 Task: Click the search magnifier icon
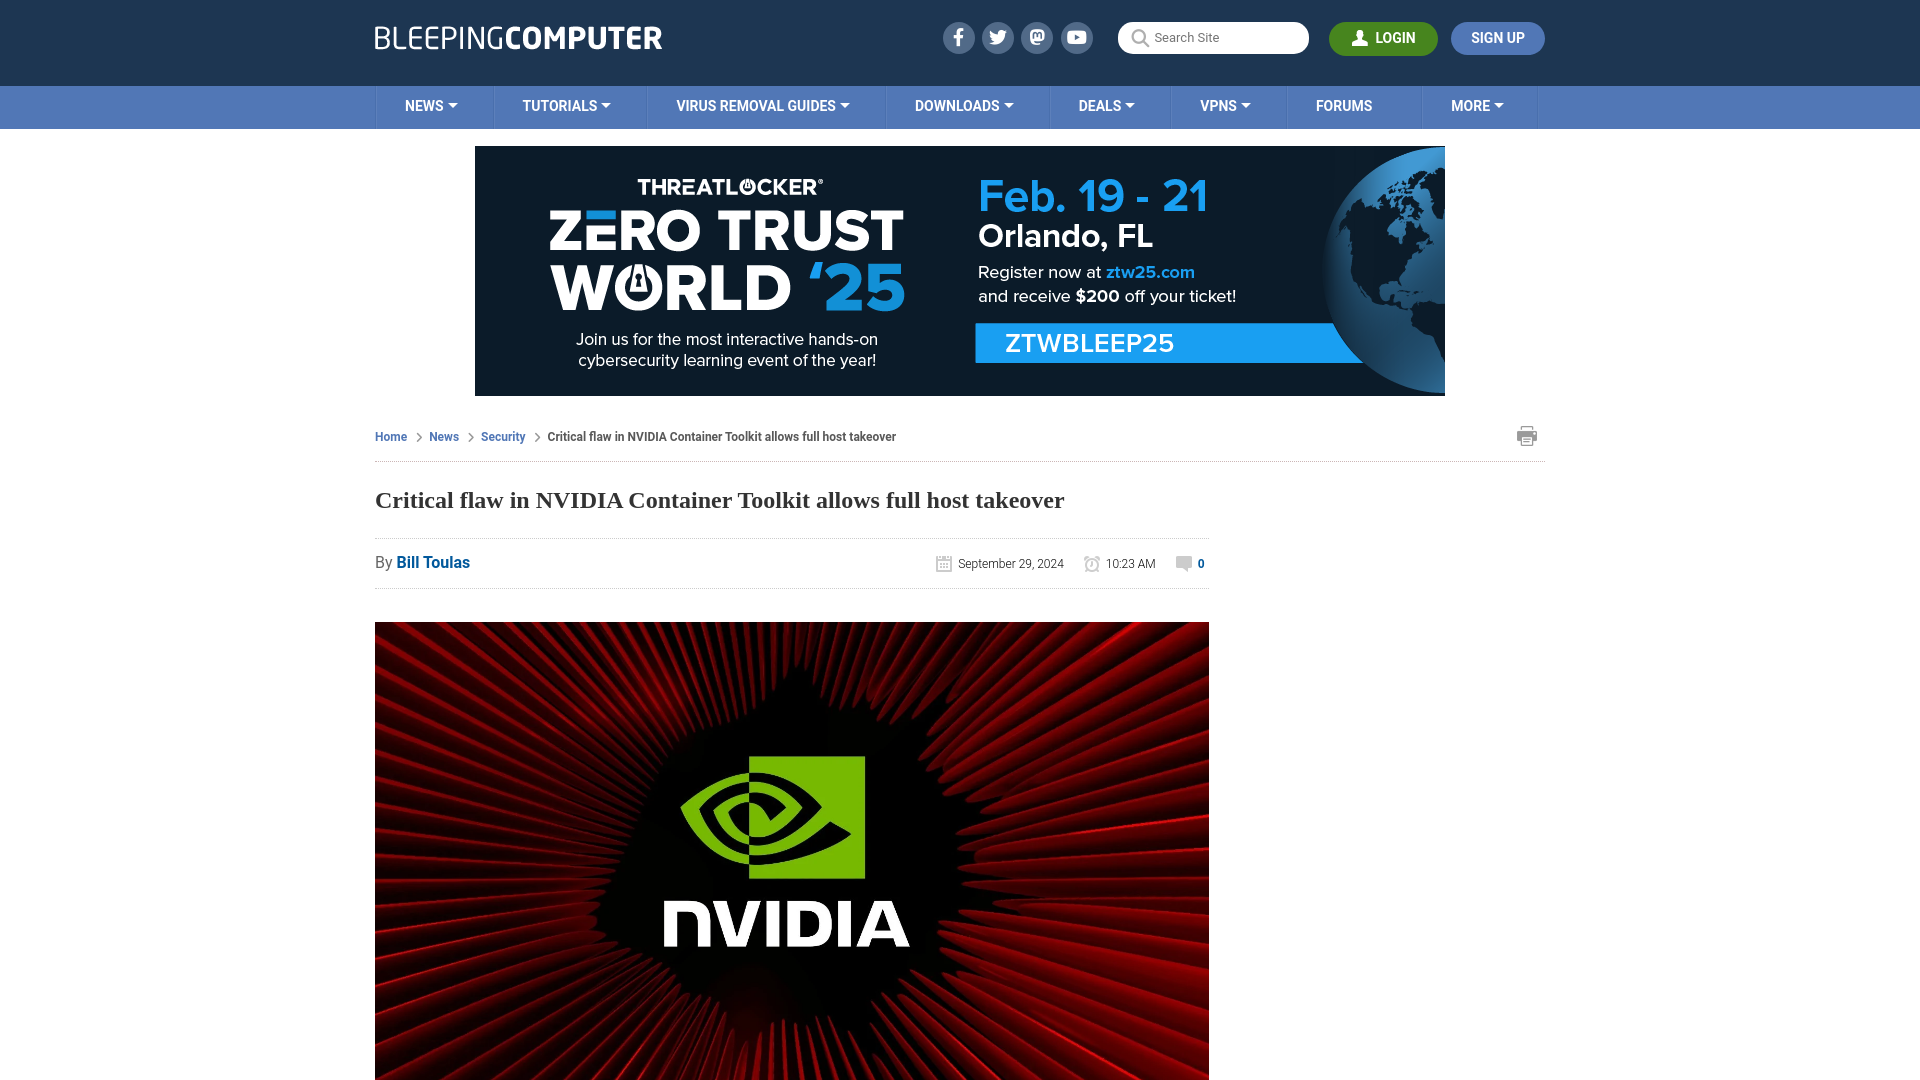click(x=1138, y=38)
